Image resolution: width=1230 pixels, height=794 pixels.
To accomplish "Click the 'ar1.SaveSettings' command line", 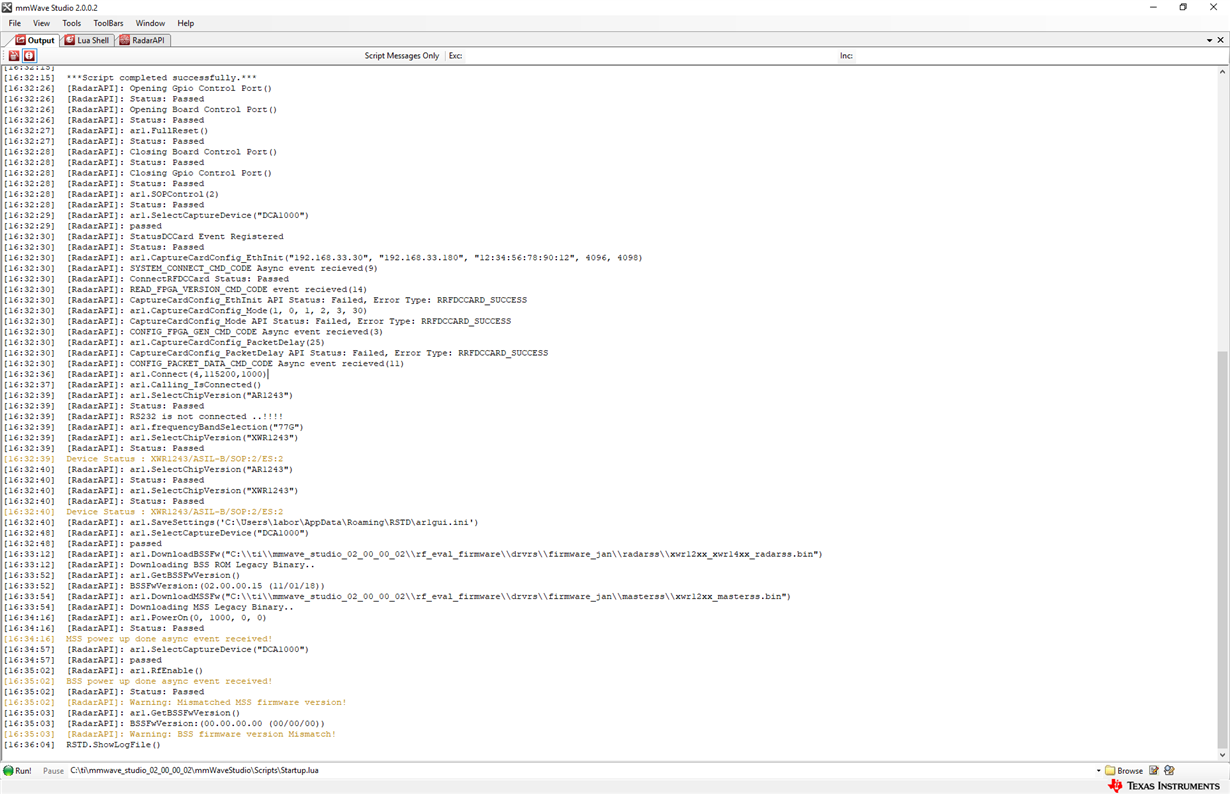I will click(304, 522).
